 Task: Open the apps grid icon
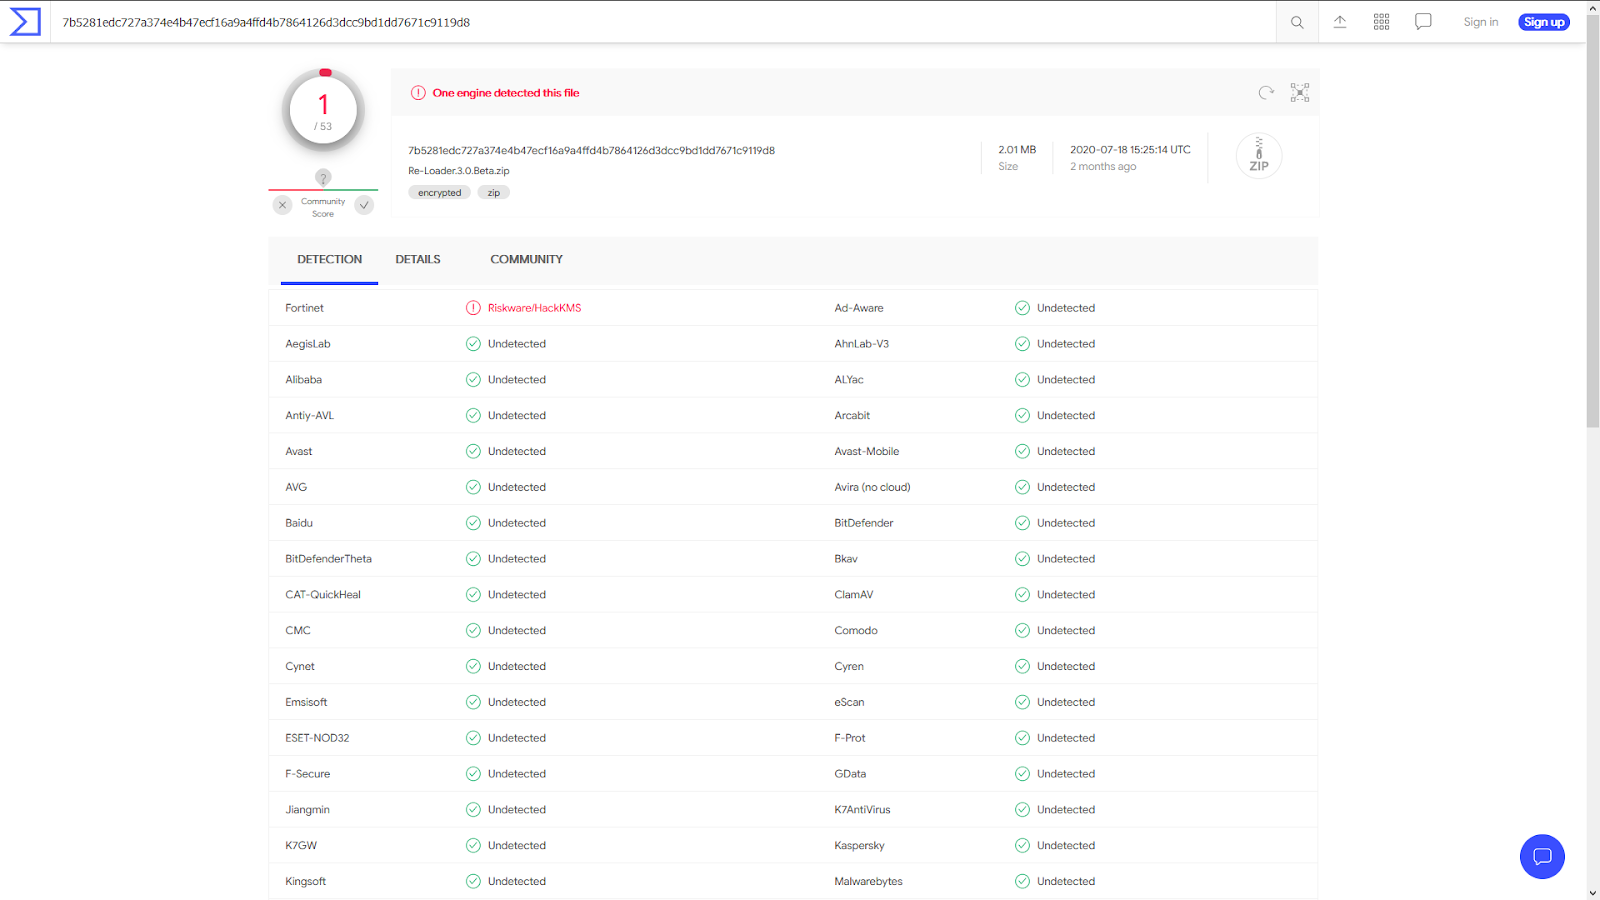click(1382, 22)
